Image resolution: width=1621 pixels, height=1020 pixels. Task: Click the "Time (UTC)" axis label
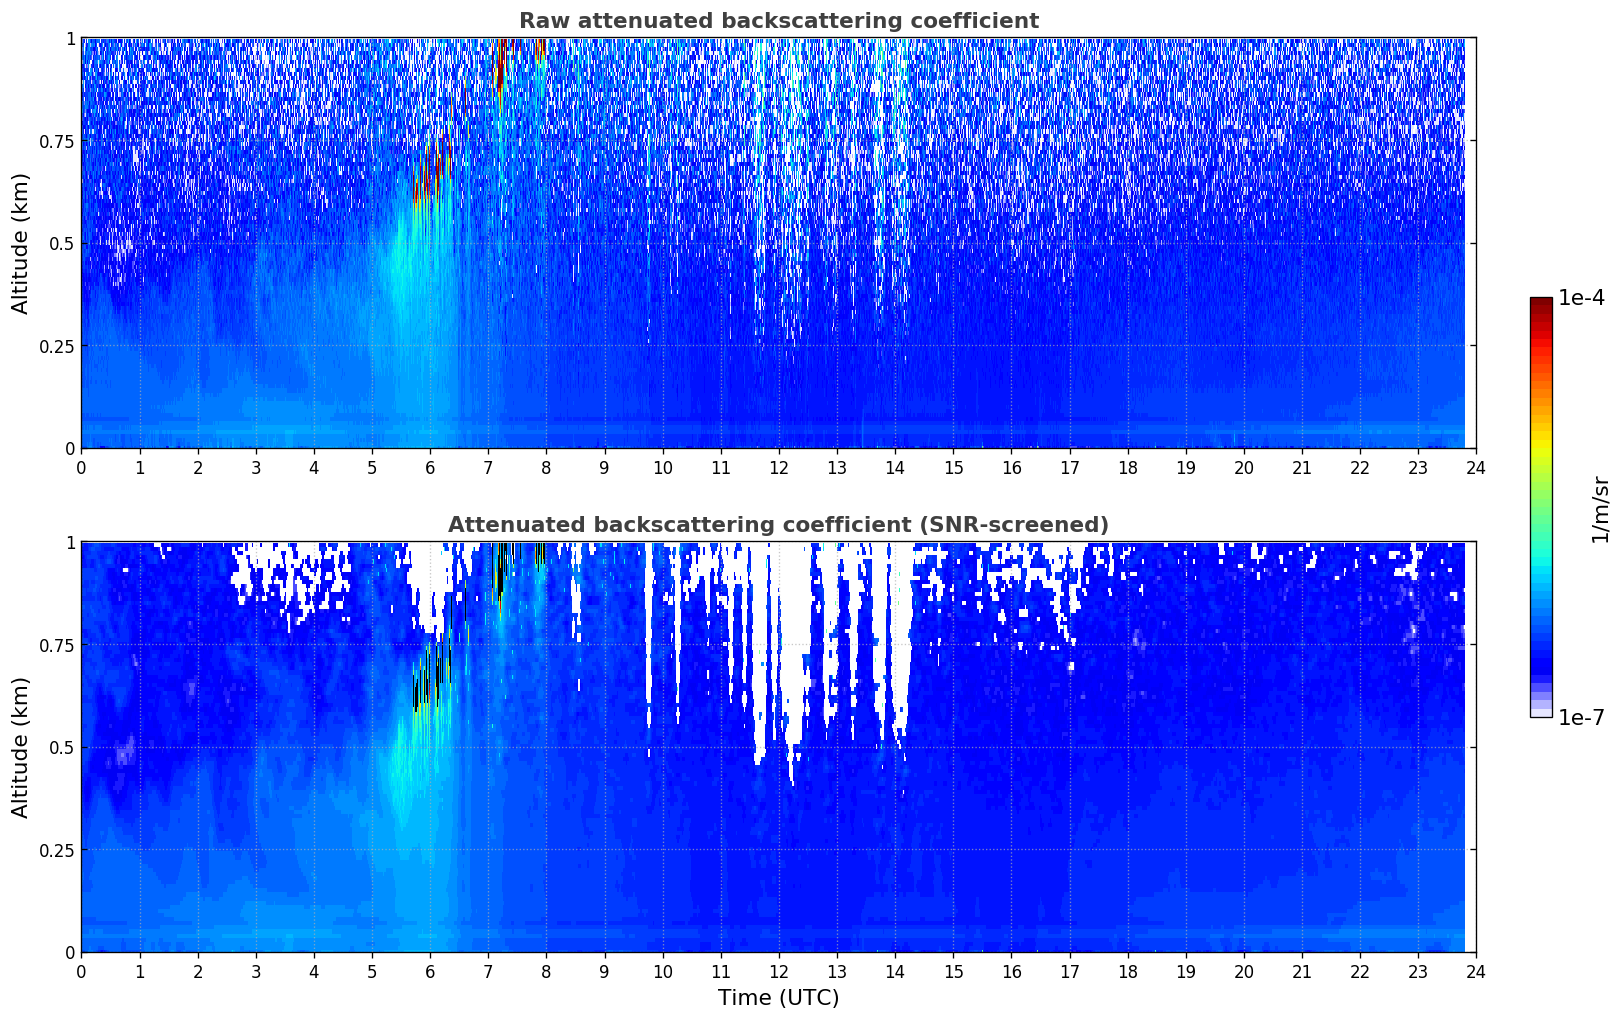(778, 998)
